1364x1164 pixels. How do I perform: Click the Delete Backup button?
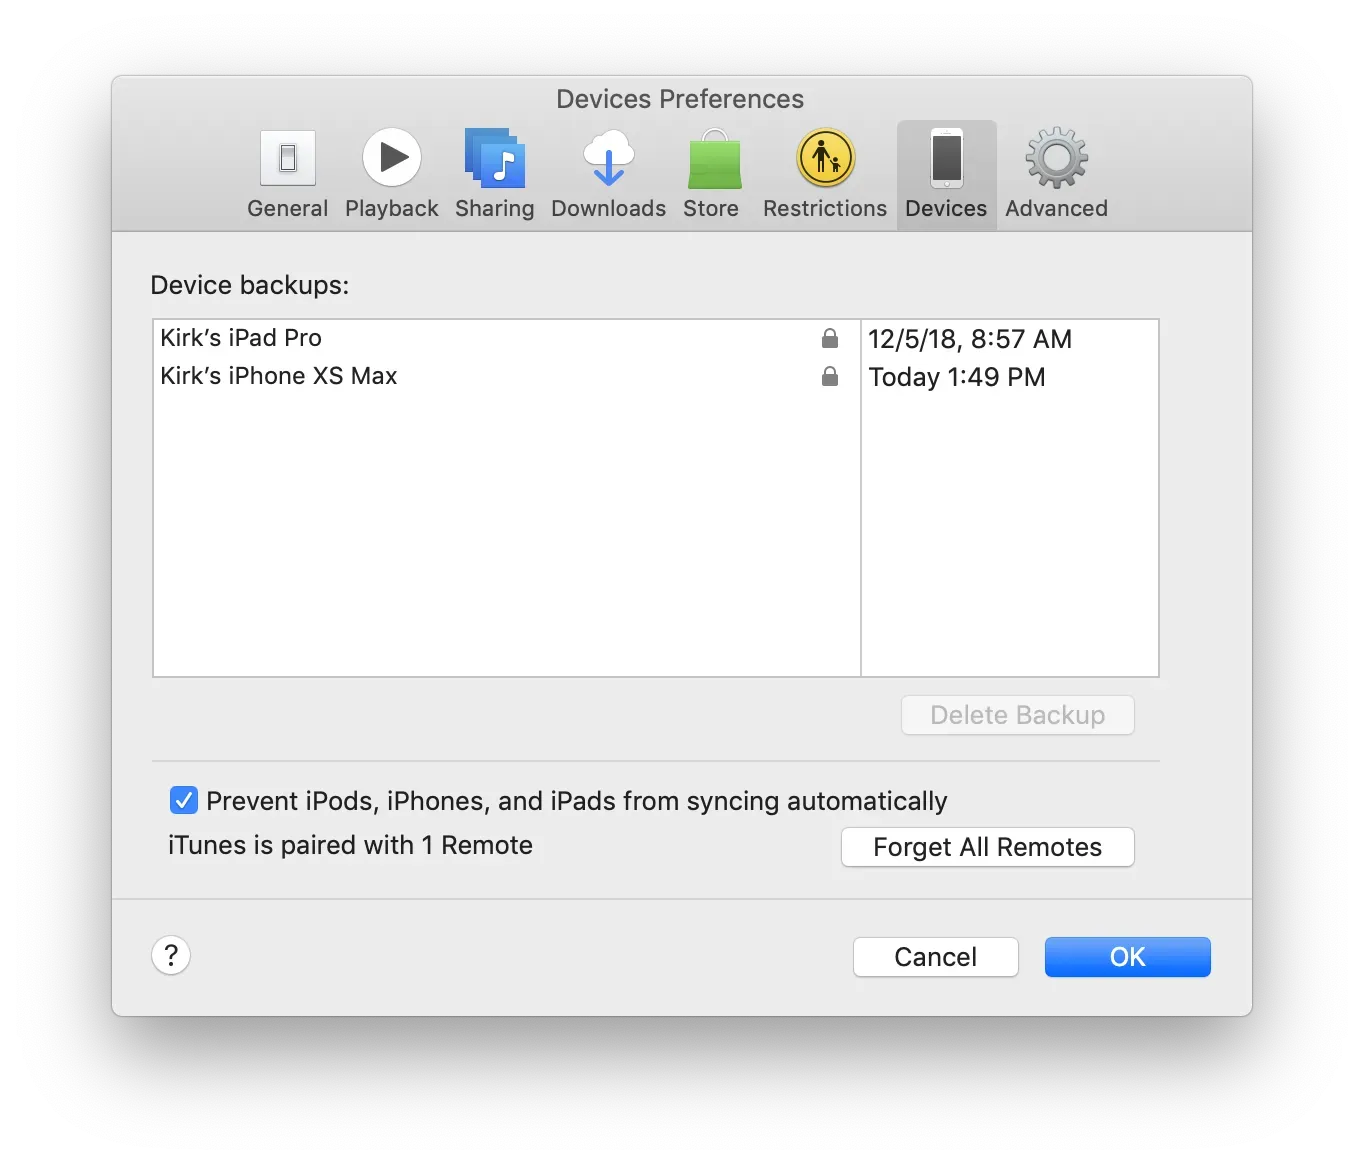[1017, 715]
